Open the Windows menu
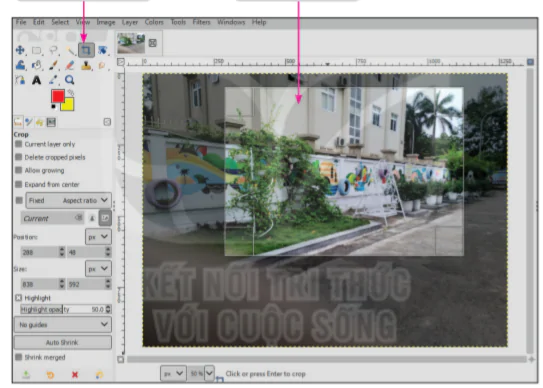This screenshot has height=388, width=543. point(231,22)
